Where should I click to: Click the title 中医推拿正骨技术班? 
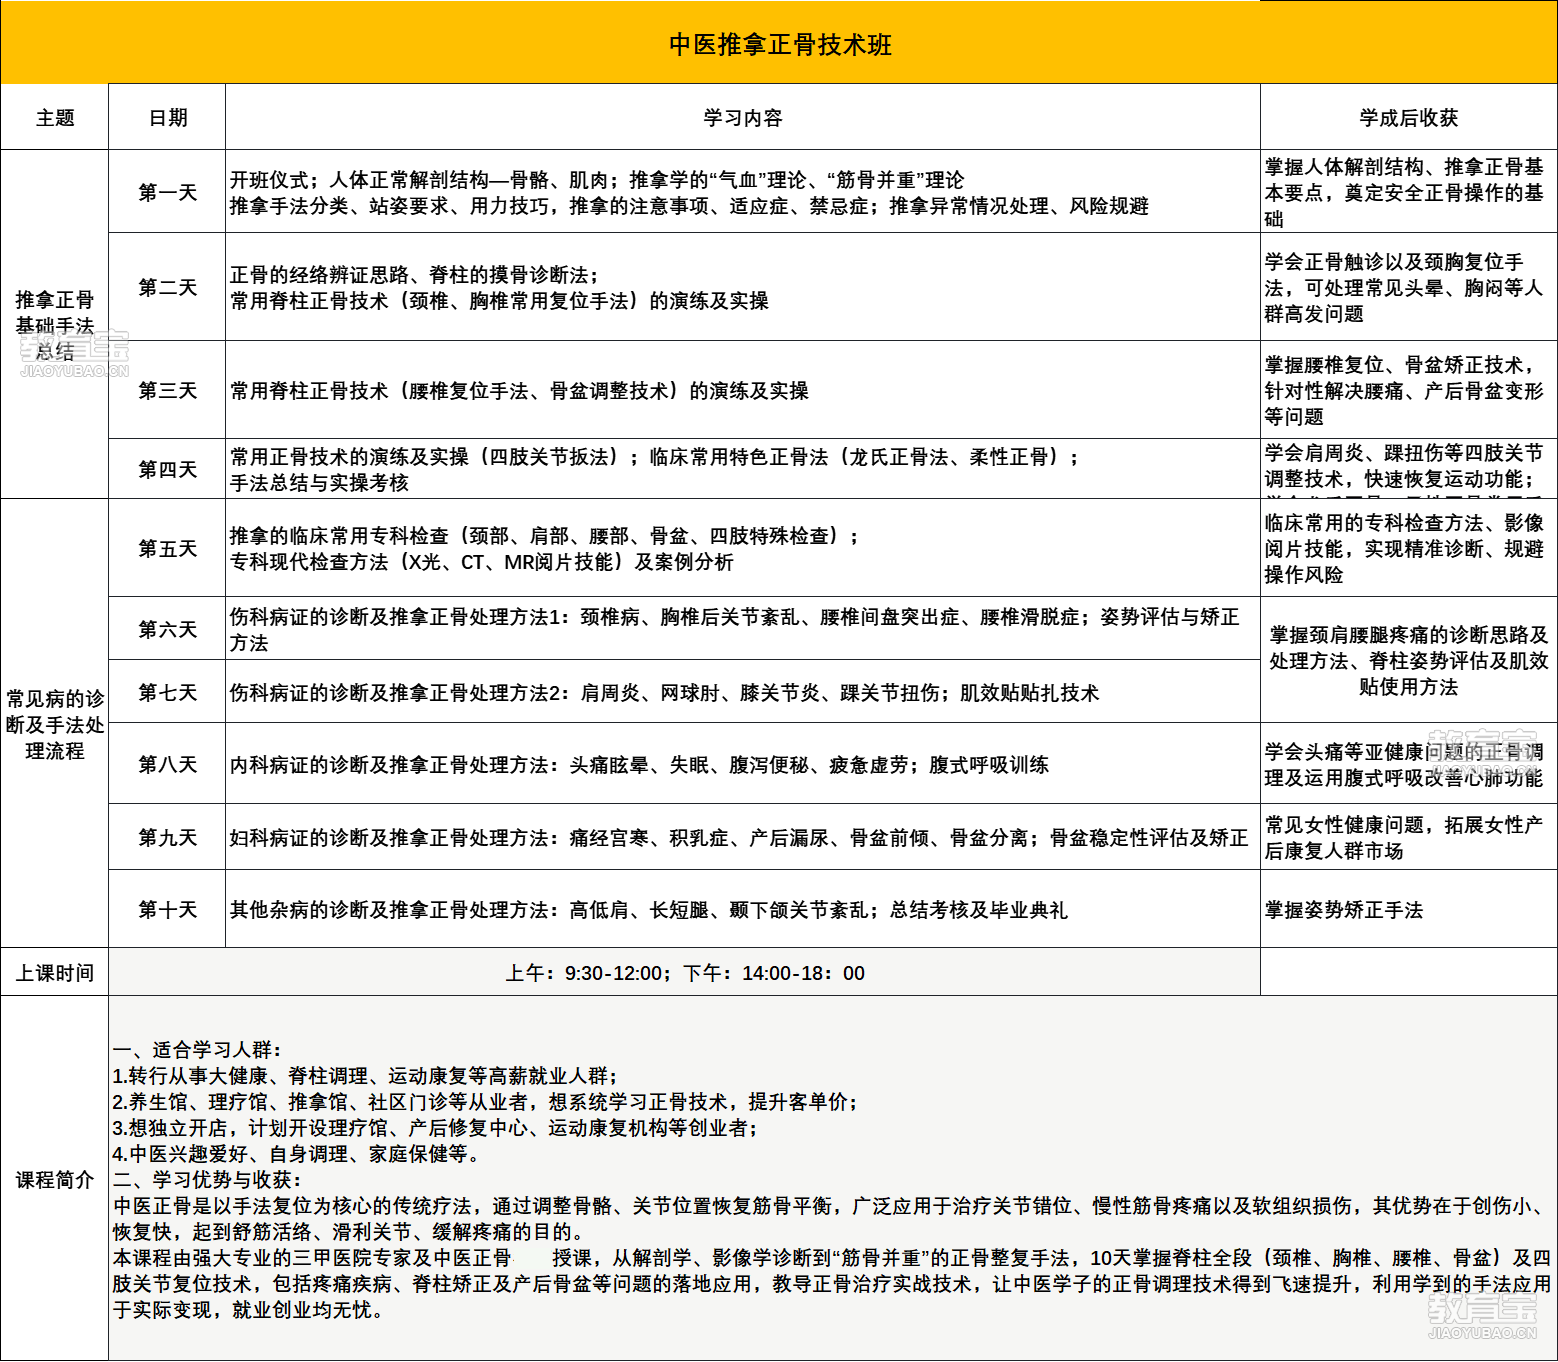(779, 45)
